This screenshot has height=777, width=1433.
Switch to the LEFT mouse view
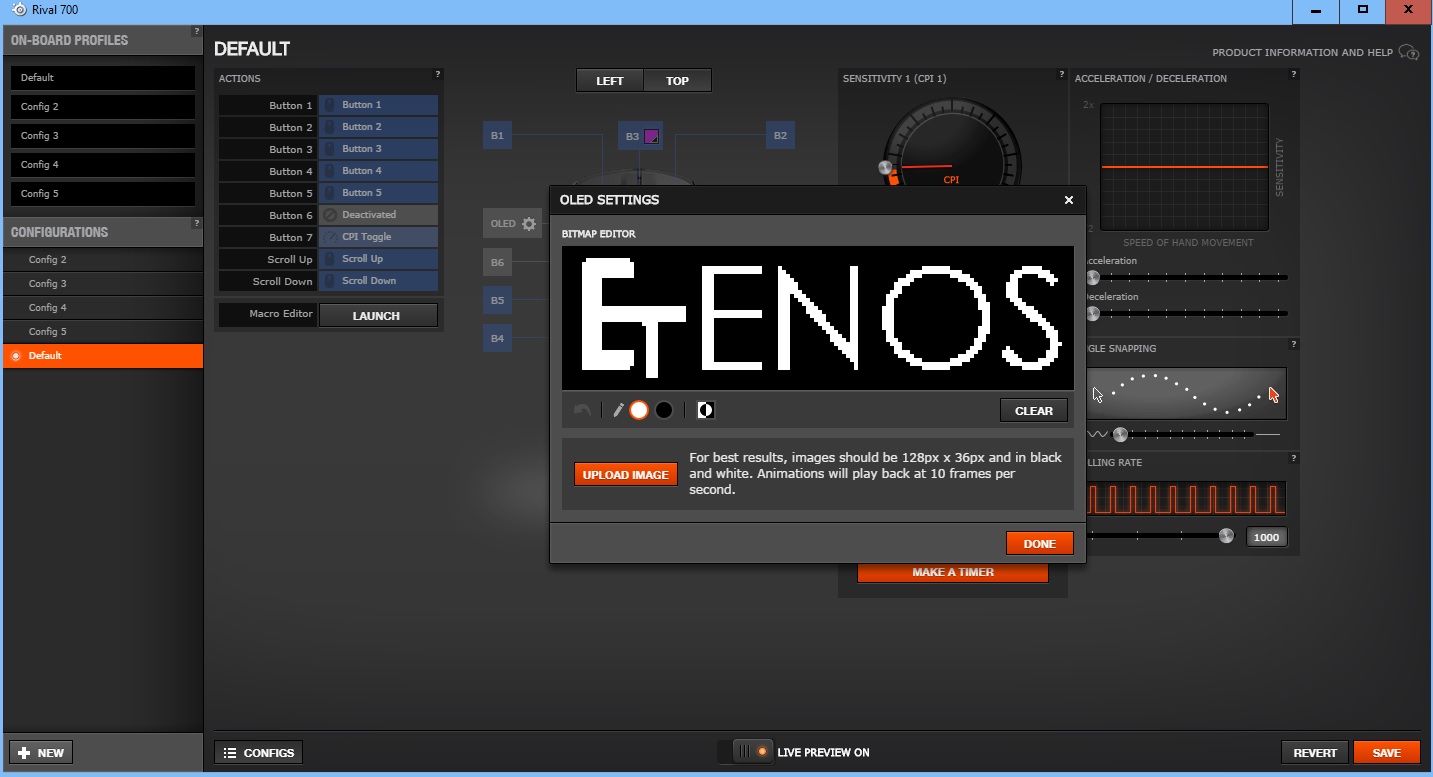tap(610, 81)
